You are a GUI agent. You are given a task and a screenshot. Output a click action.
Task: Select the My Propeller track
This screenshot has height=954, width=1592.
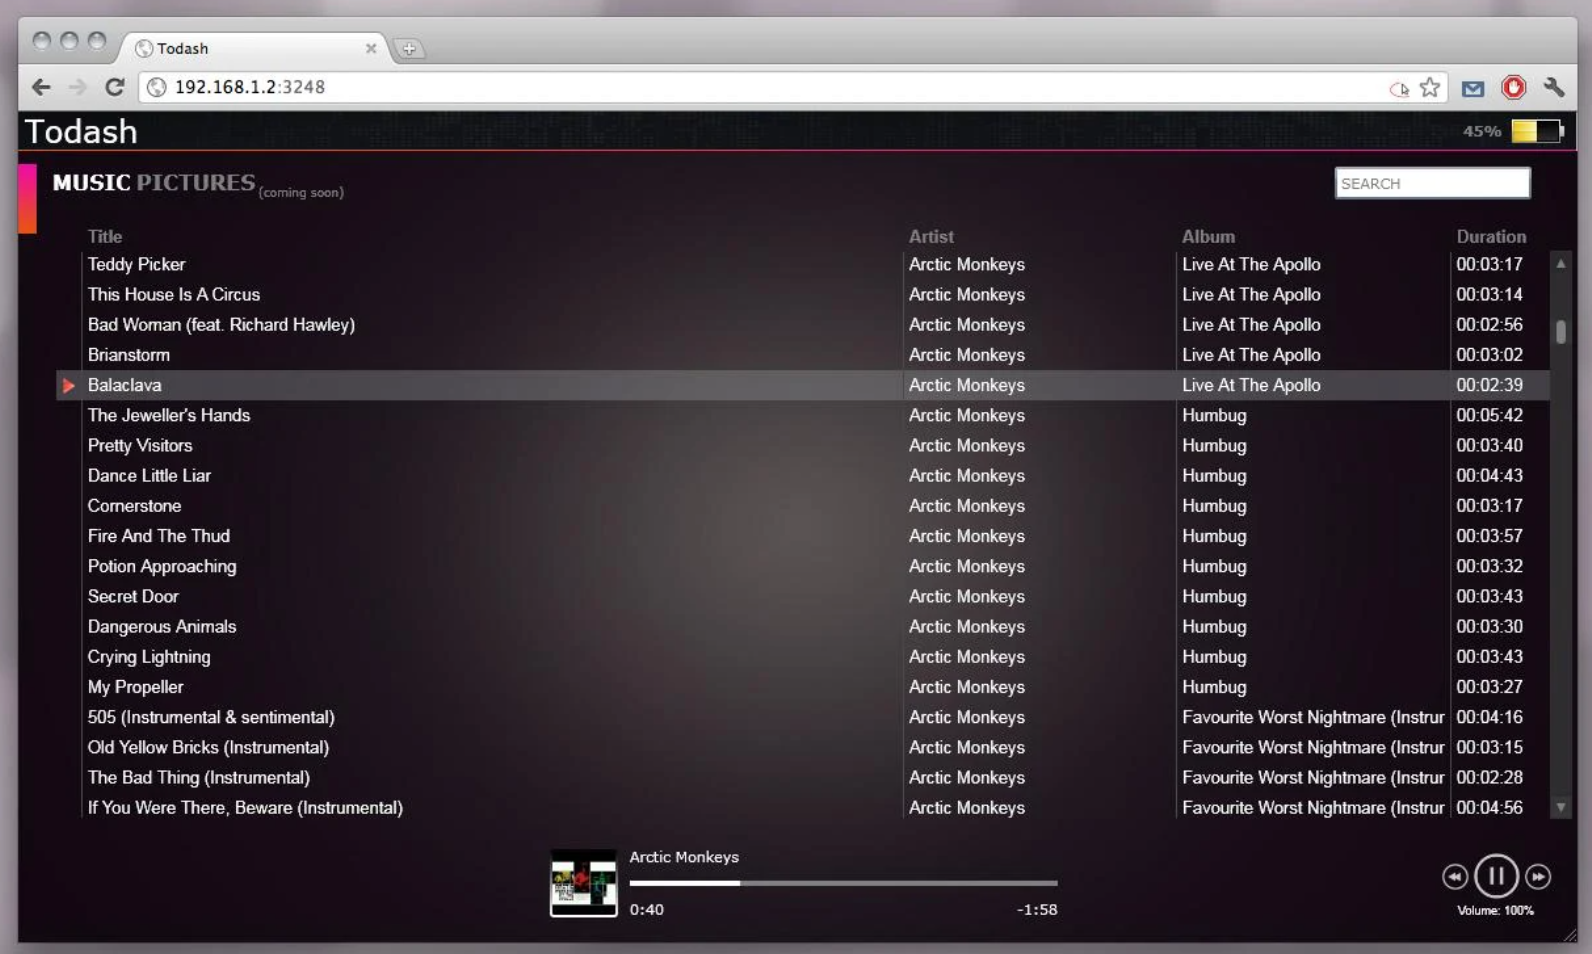[x=135, y=687]
